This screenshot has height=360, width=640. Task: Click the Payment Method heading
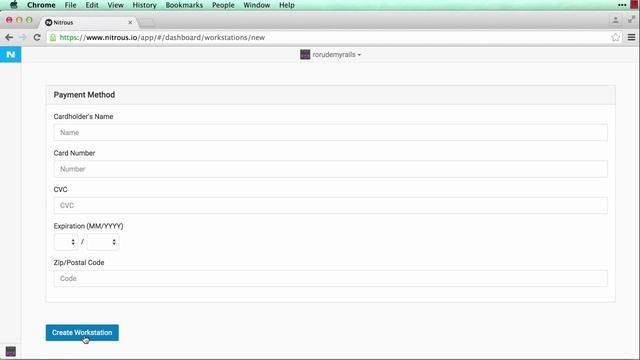pyautogui.click(x=84, y=95)
